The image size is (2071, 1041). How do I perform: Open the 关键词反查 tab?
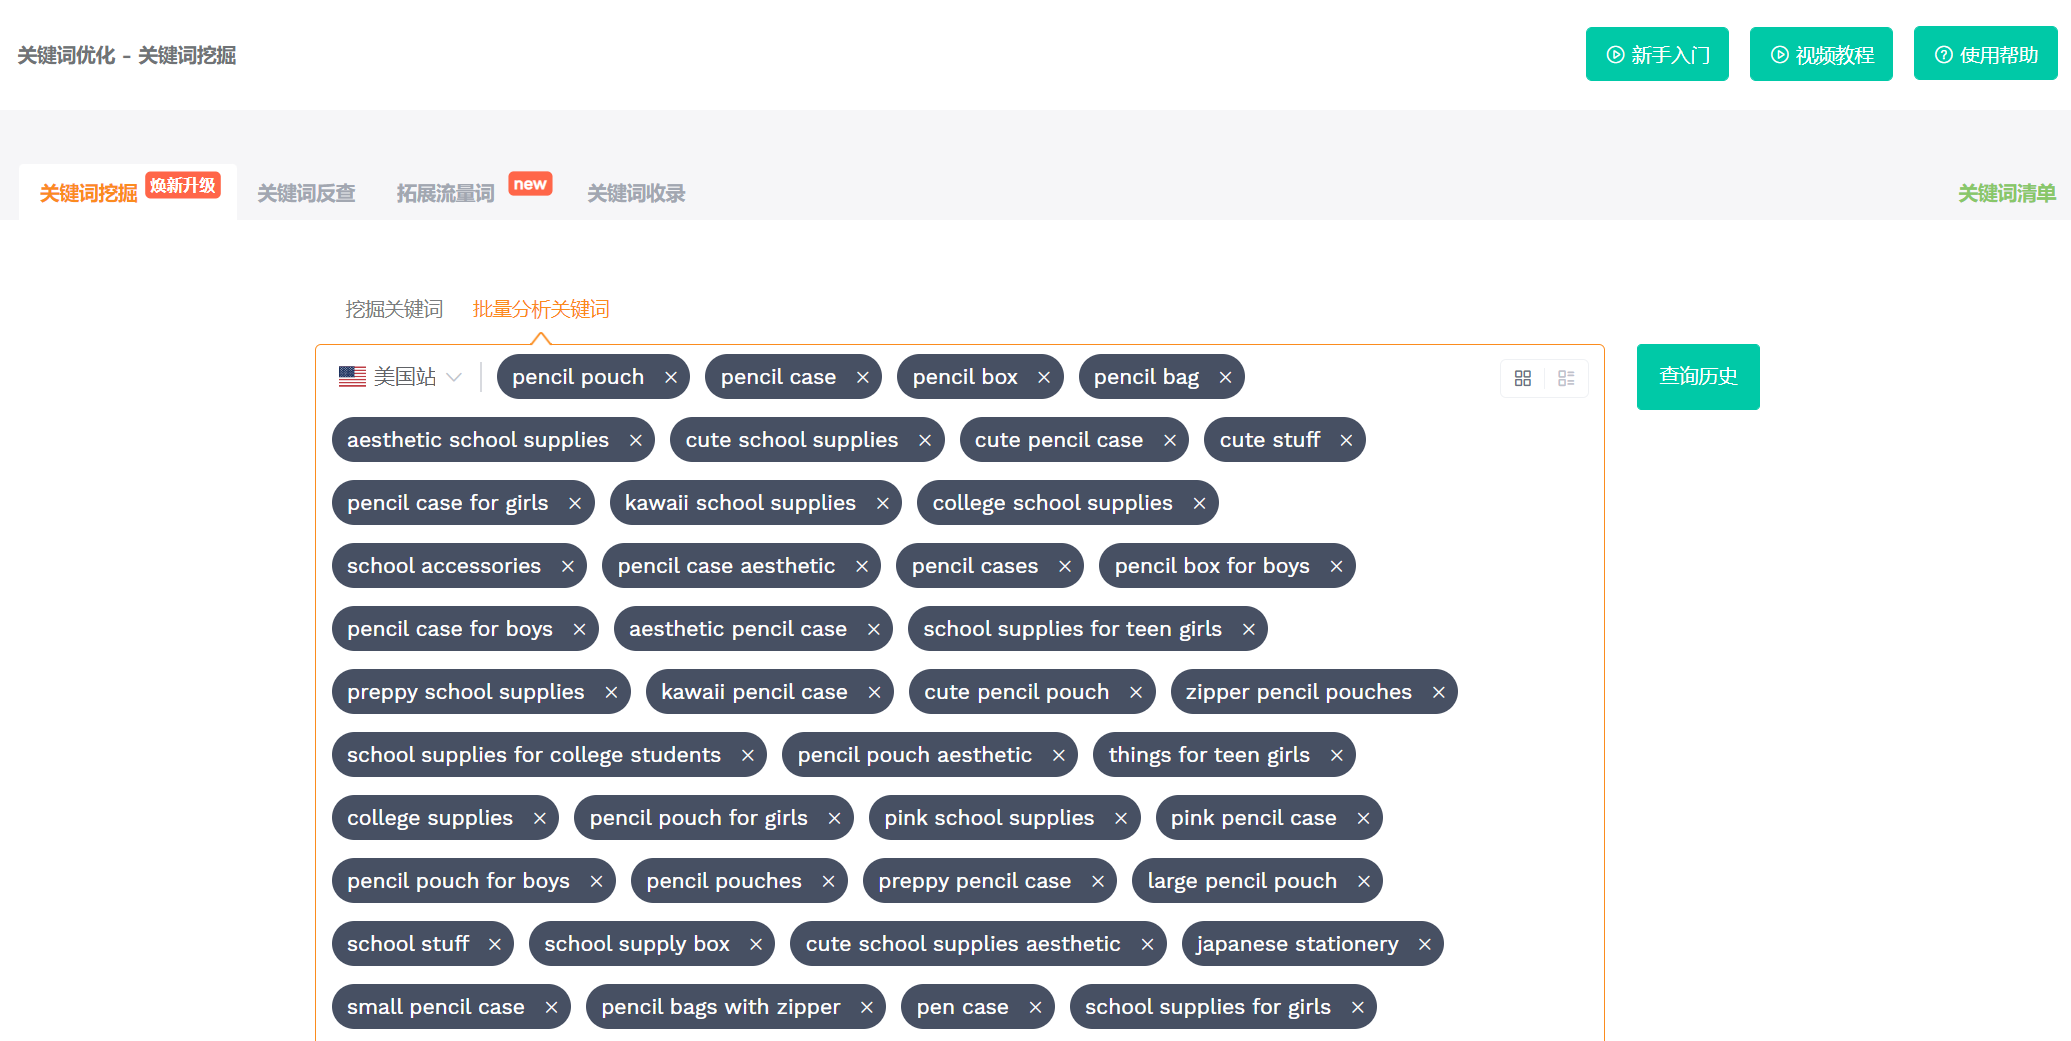[307, 193]
